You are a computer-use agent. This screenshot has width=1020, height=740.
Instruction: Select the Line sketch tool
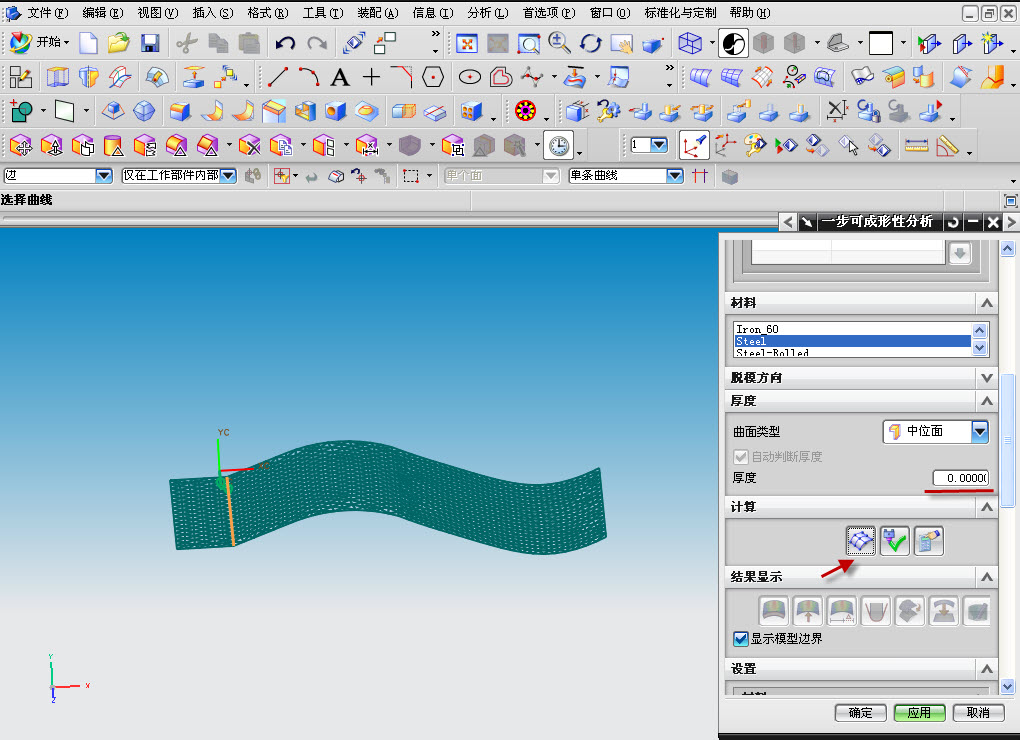278,77
